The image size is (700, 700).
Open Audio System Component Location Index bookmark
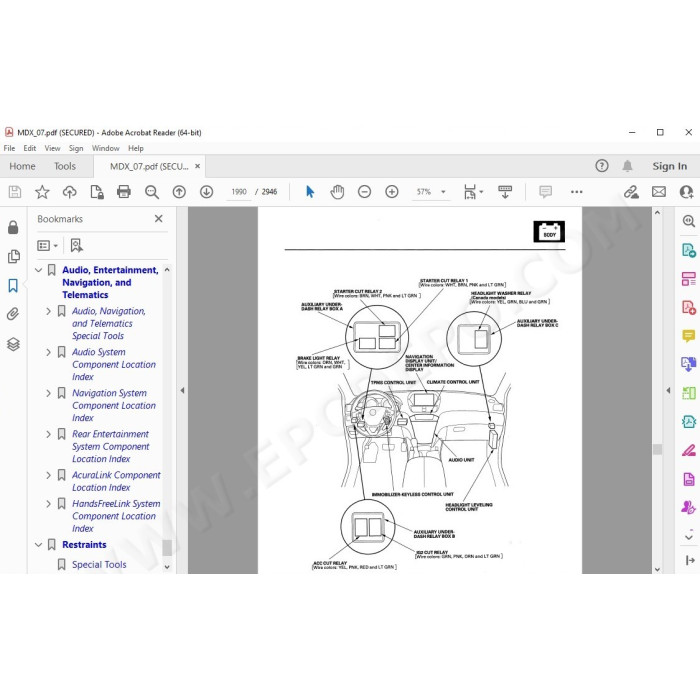coord(114,364)
